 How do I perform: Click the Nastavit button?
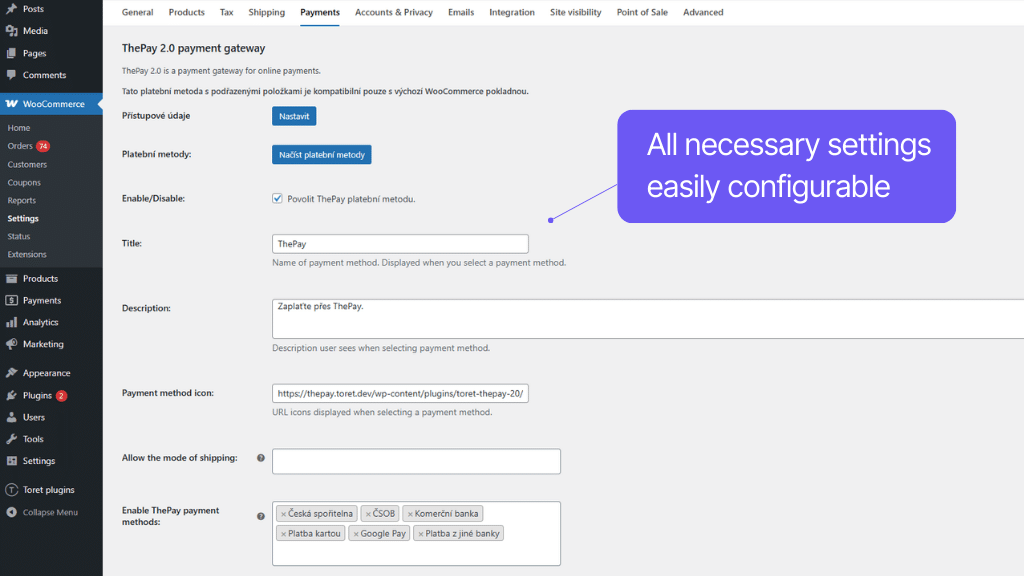(x=294, y=116)
